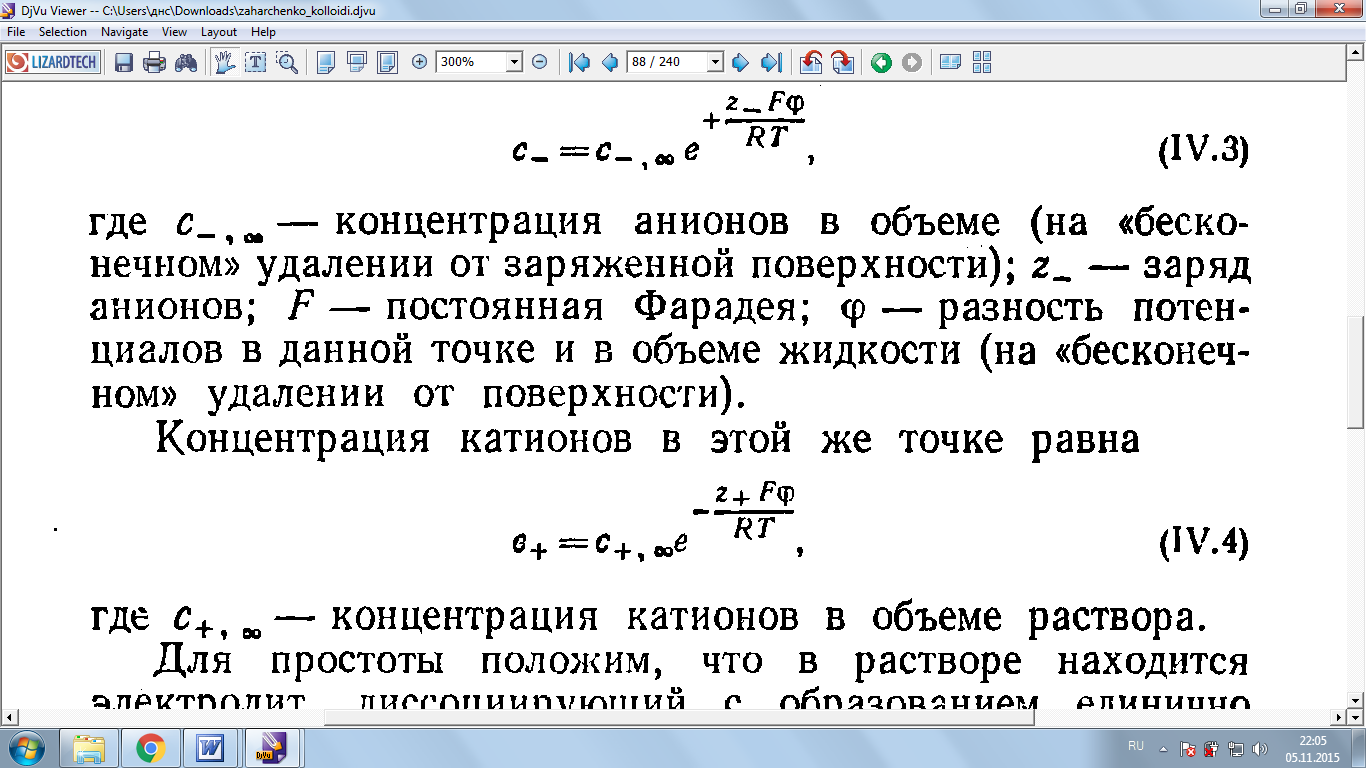Open the Windows Start menu
Image resolution: width=1366 pixels, height=768 pixels.
pyautogui.click(x=26, y=747)
